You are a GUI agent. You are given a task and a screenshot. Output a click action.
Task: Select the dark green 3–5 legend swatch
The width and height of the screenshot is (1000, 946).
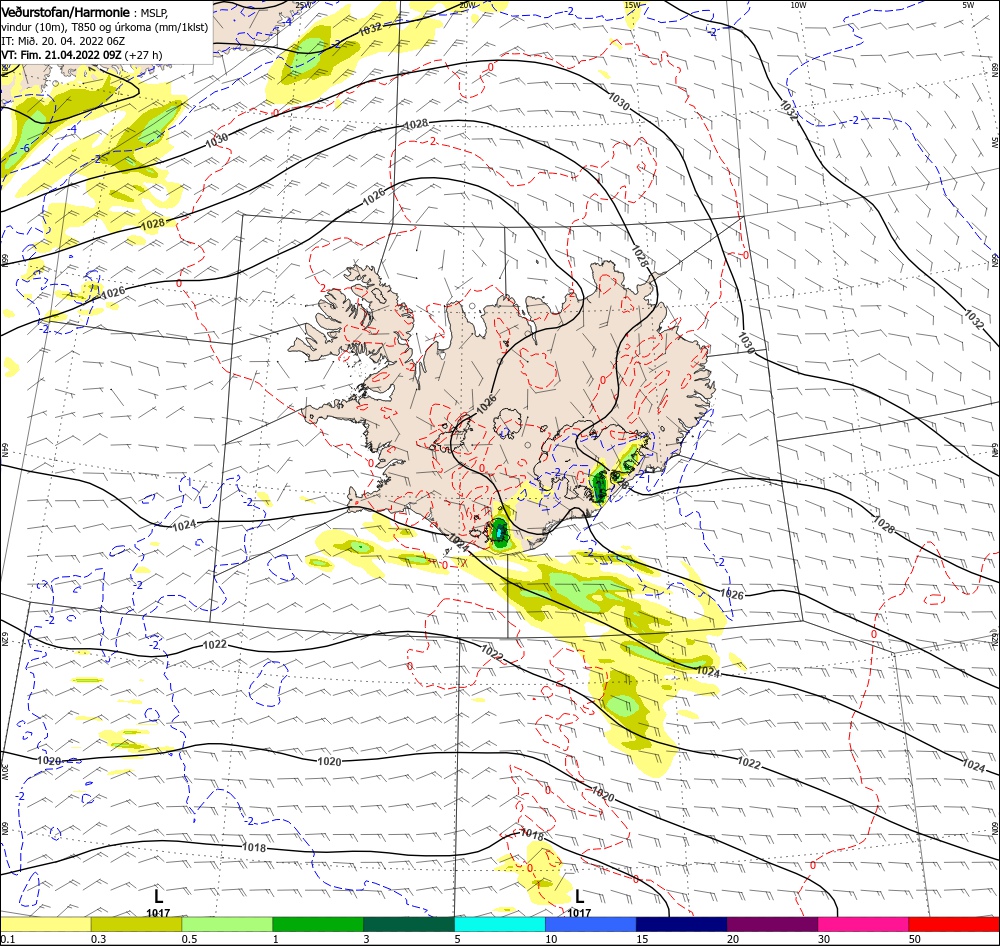[409, 924]
